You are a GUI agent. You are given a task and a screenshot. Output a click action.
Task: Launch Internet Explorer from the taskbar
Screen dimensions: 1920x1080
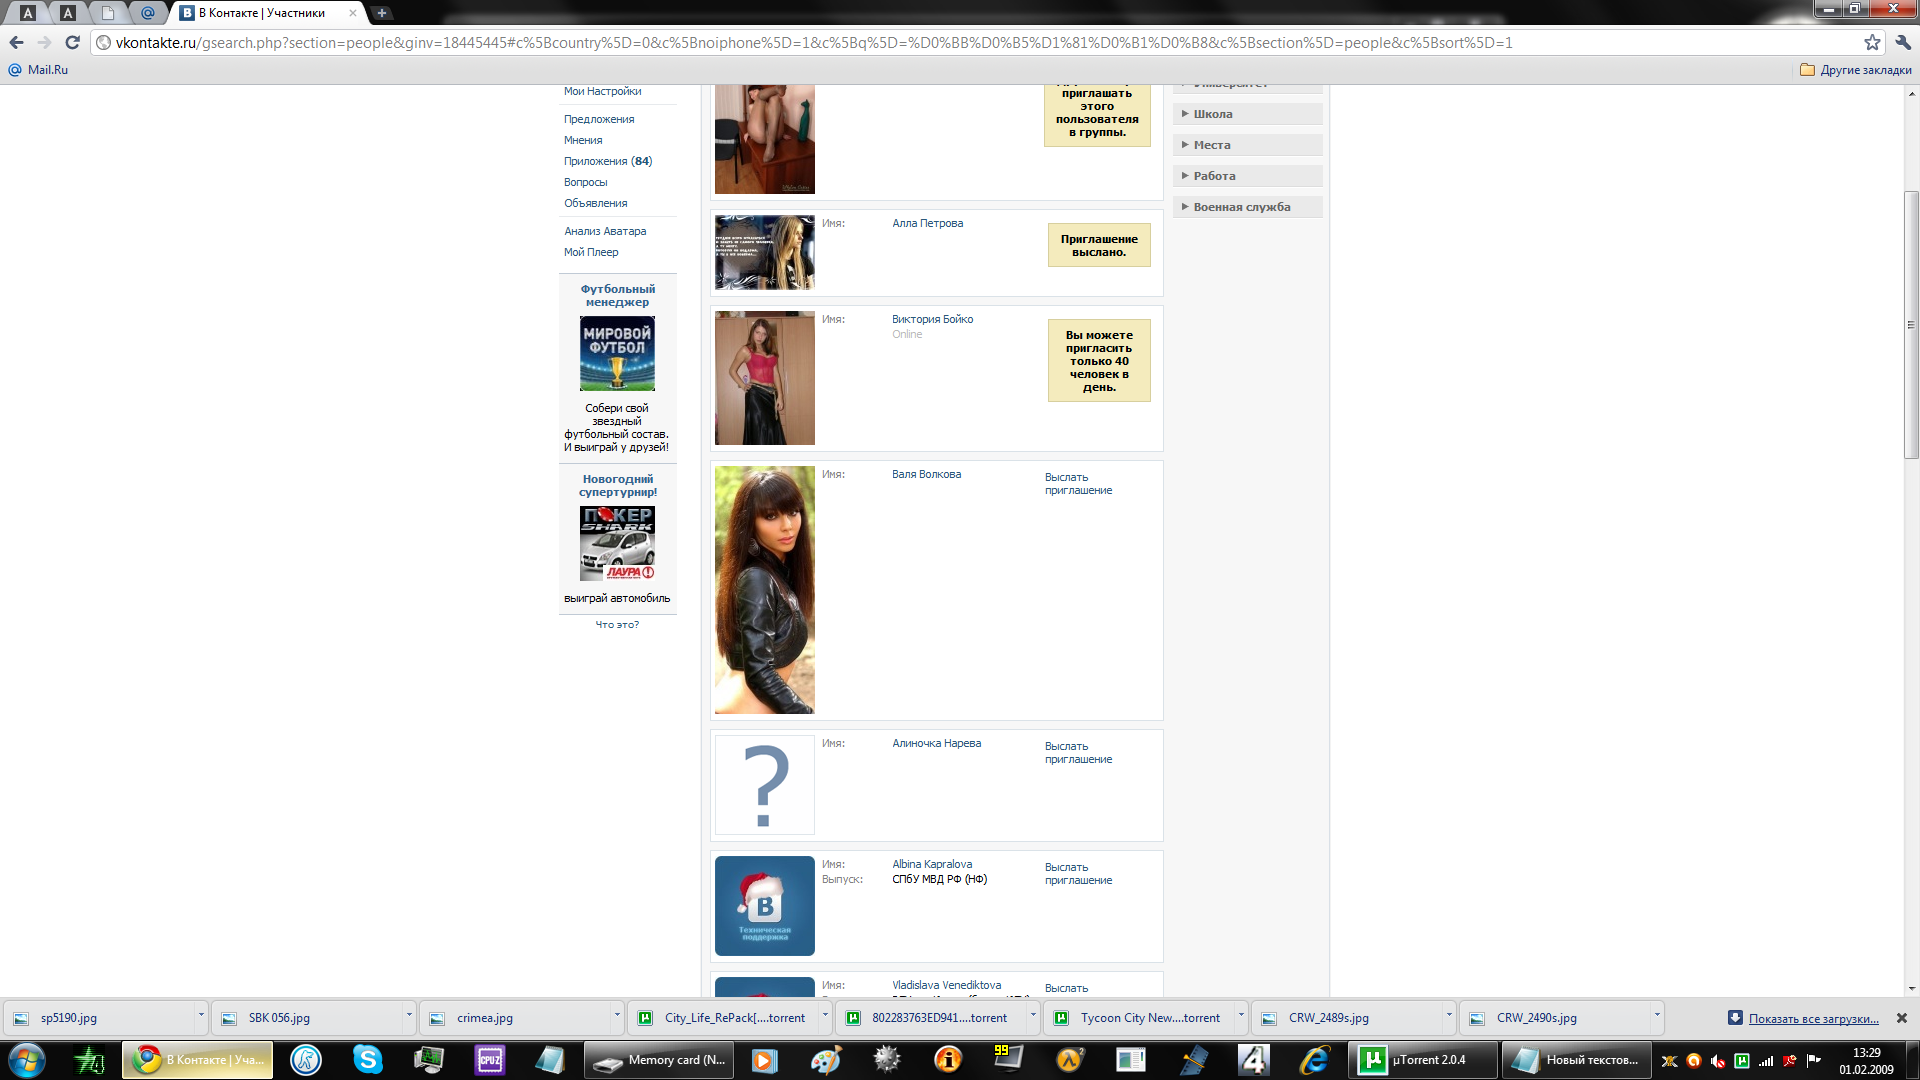pyautogui.click(x=1313, y=1059)
